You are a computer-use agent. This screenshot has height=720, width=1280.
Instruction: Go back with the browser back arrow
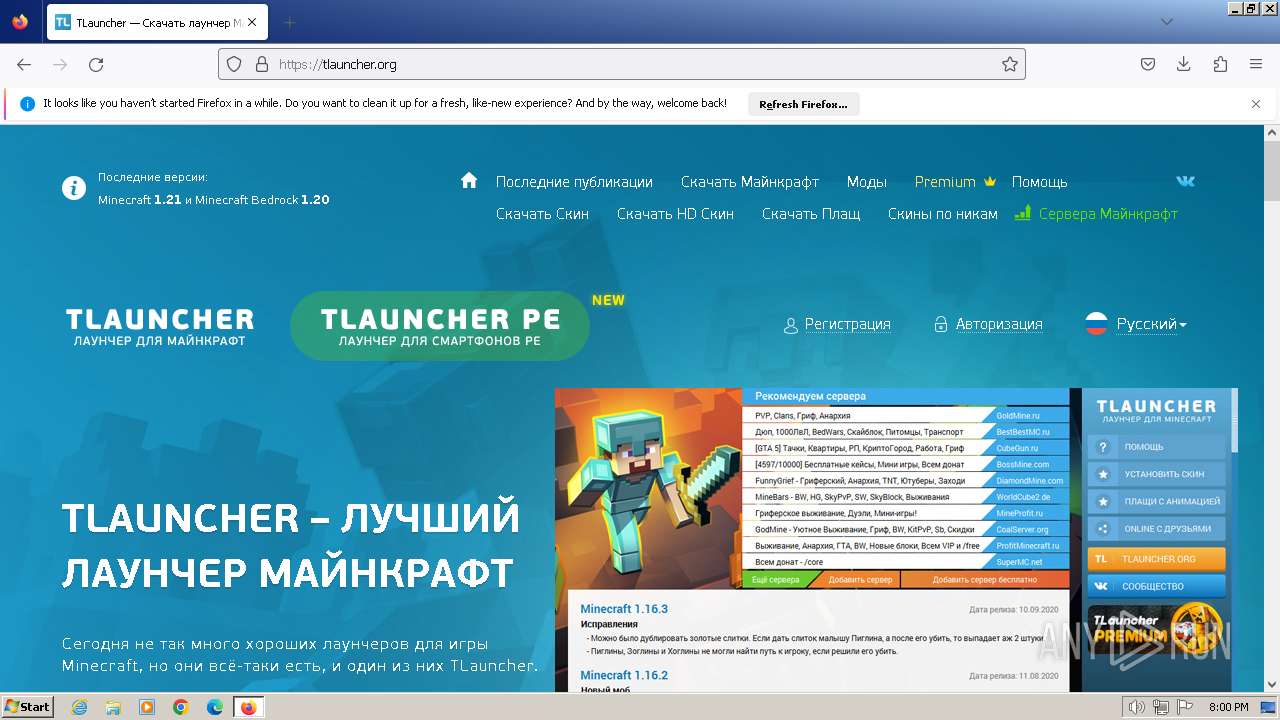pyautogui.click(x=24, y=64)
